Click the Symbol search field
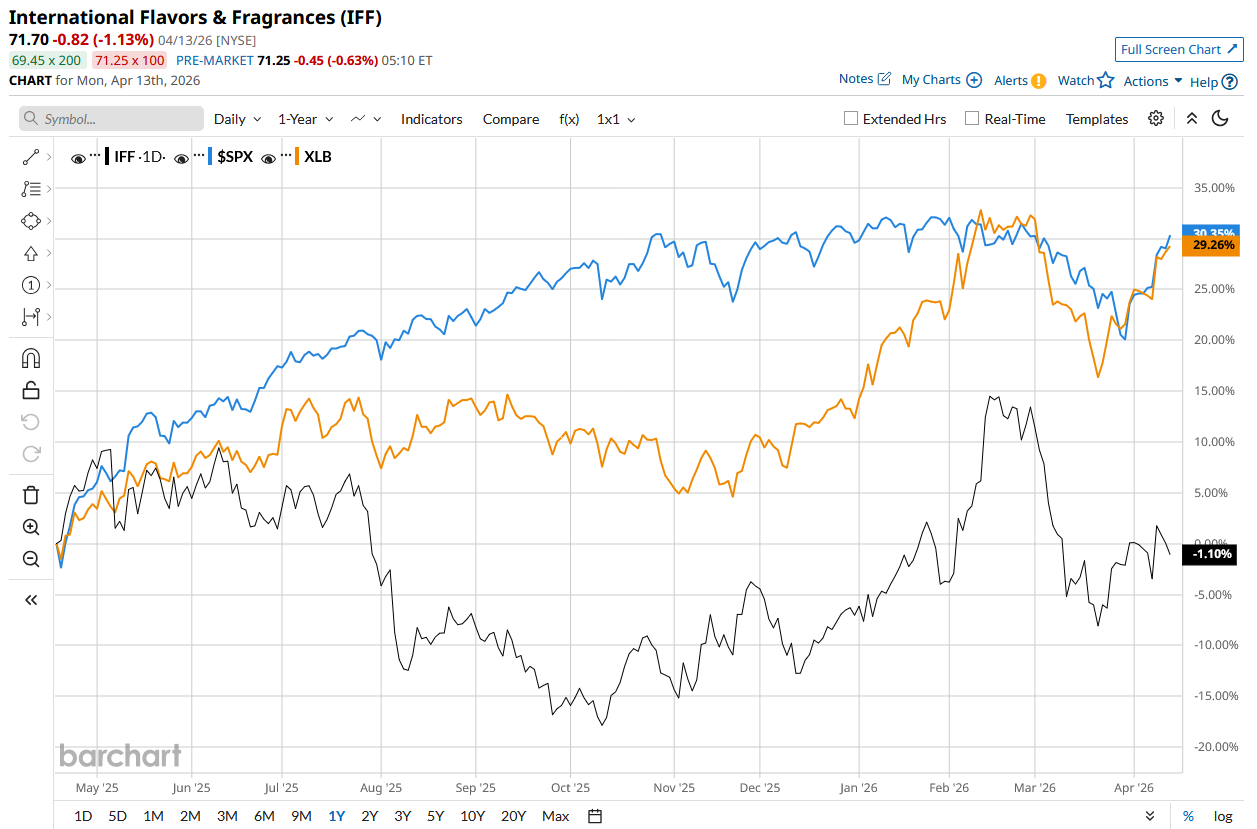1257x829 pixels. (111, 119)
